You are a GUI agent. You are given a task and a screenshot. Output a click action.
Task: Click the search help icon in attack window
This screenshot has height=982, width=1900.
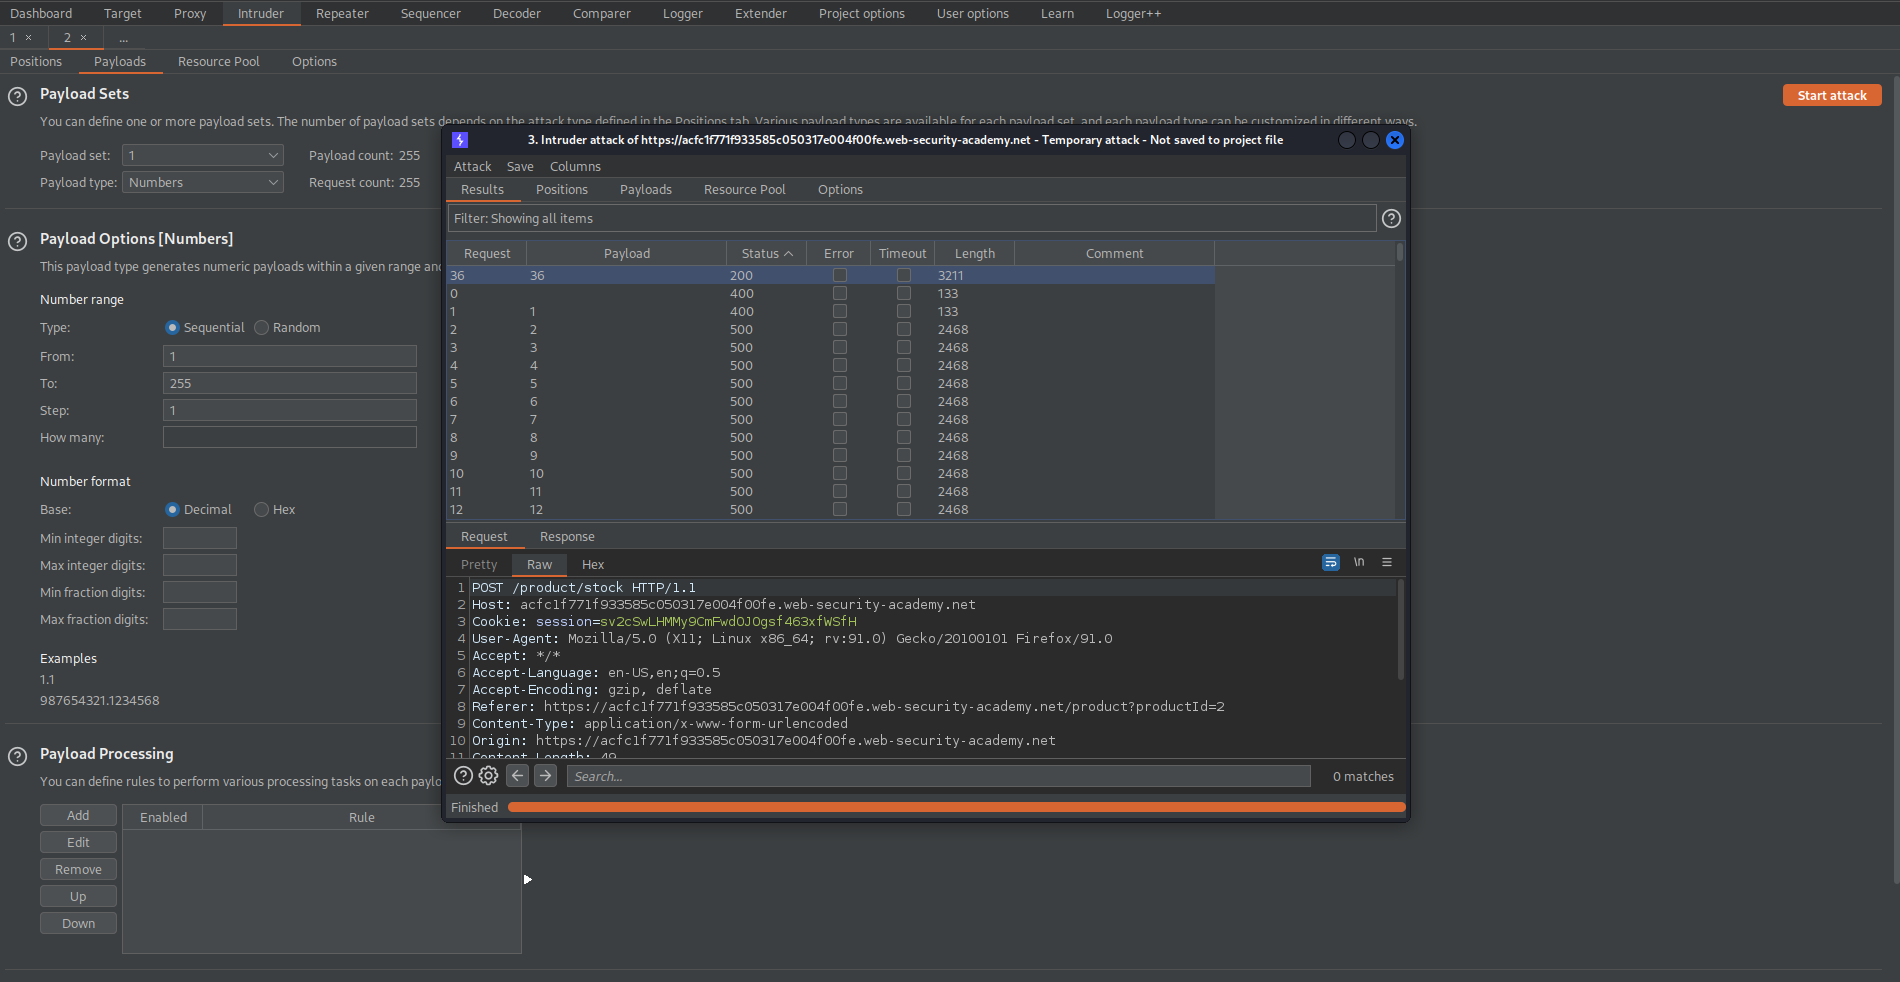point(463,776)
